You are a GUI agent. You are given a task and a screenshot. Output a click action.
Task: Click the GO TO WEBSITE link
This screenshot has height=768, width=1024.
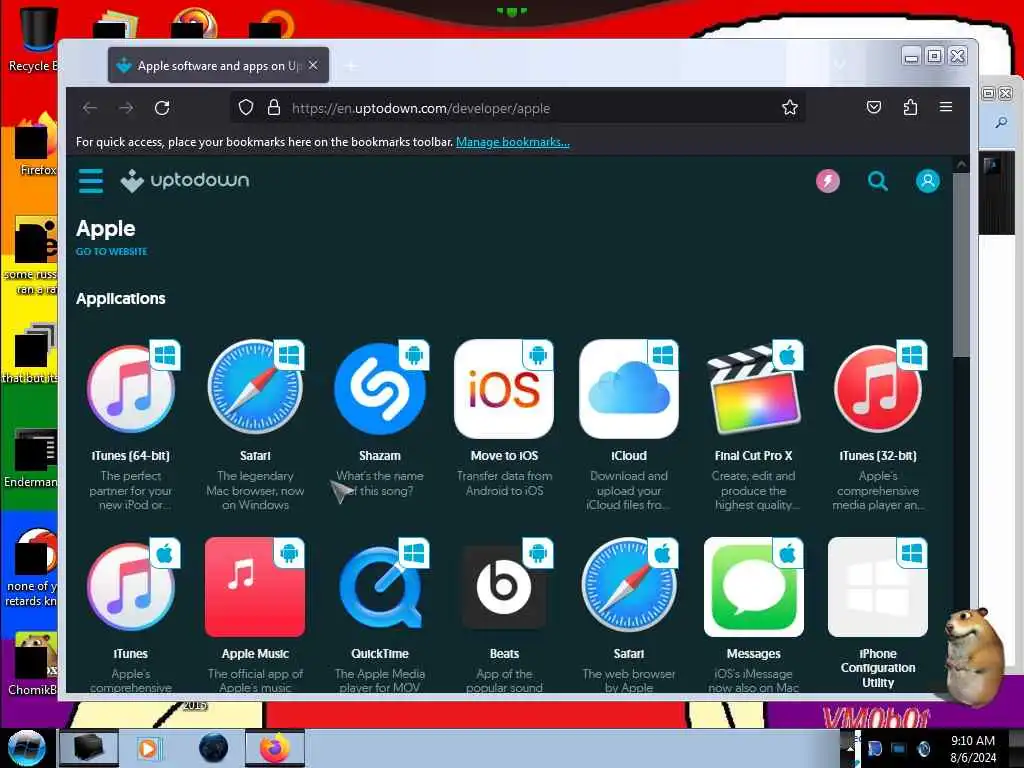(x=112, y=251)
